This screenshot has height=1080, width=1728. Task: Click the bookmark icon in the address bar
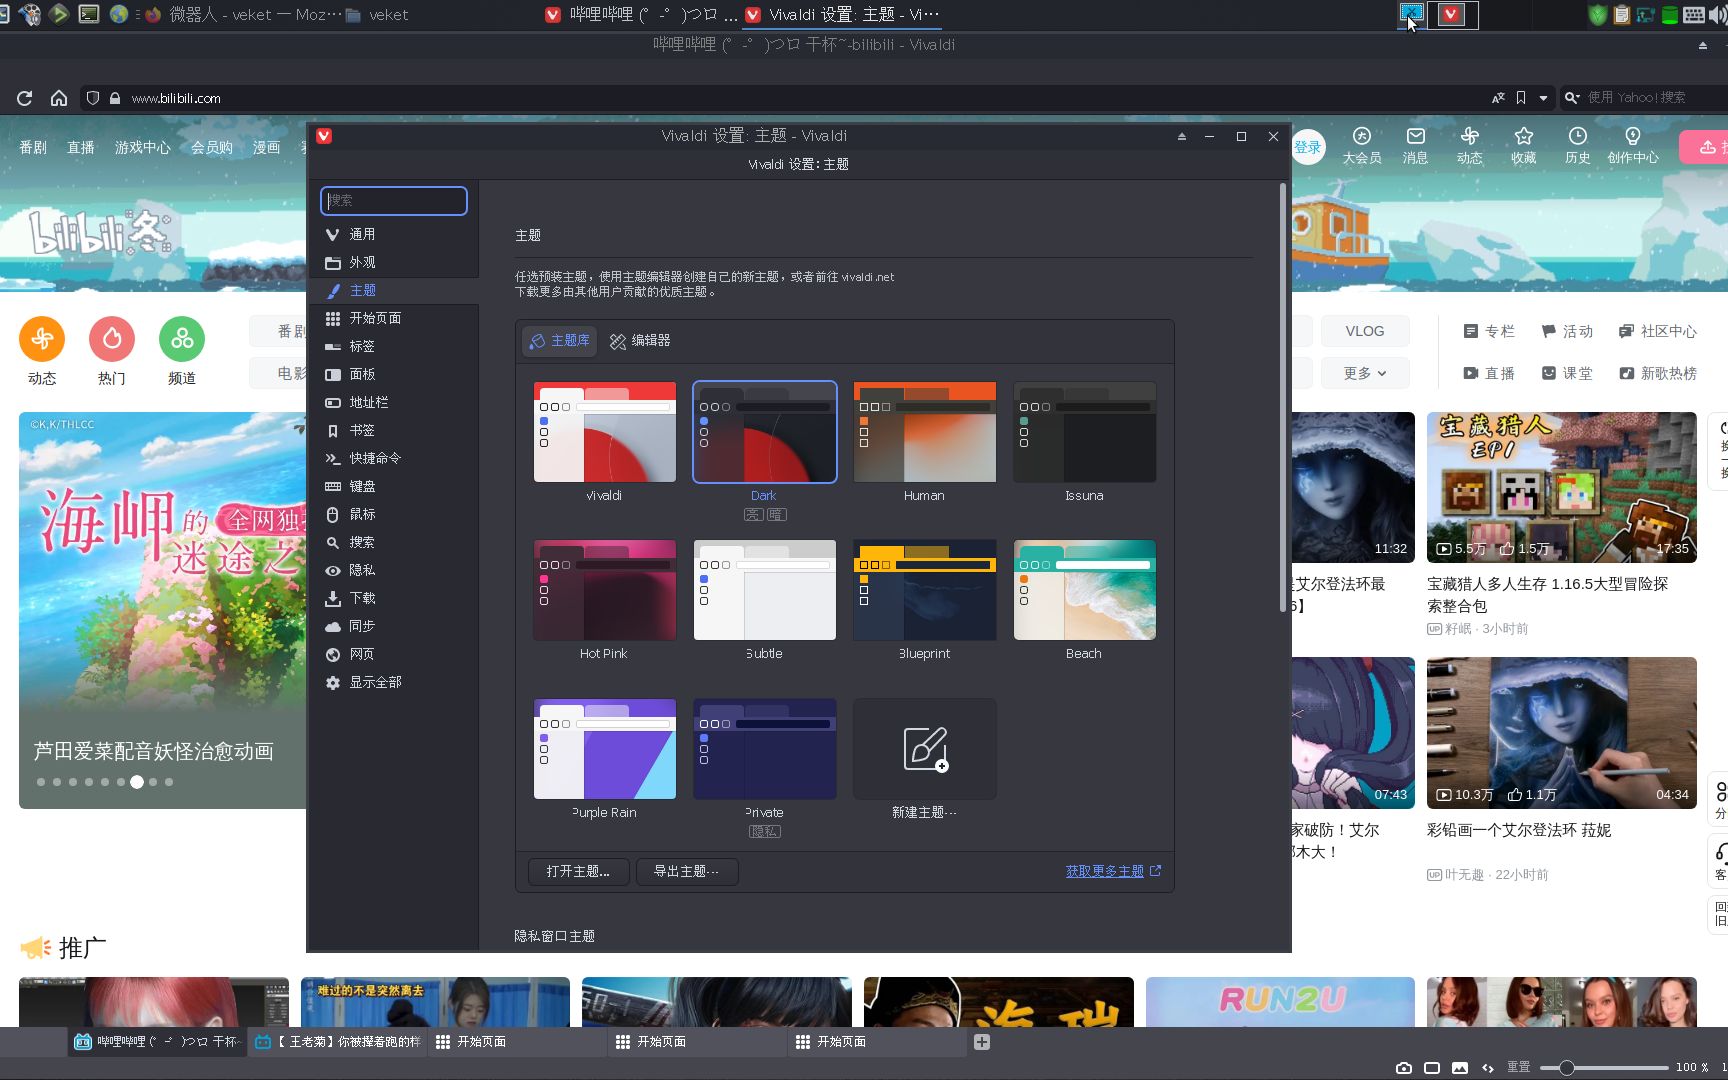[1521, 98]
